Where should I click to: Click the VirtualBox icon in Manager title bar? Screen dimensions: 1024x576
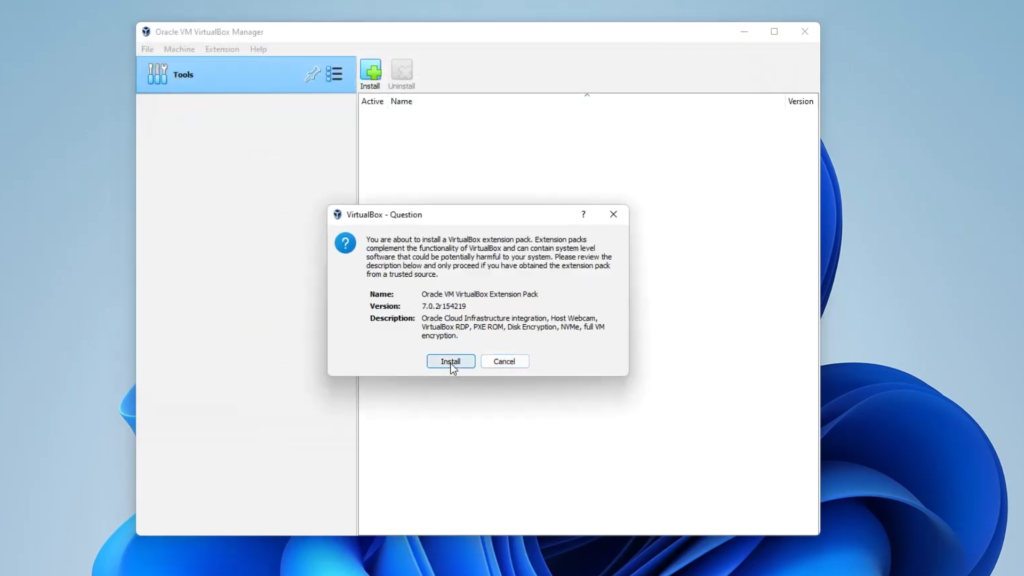pos(146,31)
